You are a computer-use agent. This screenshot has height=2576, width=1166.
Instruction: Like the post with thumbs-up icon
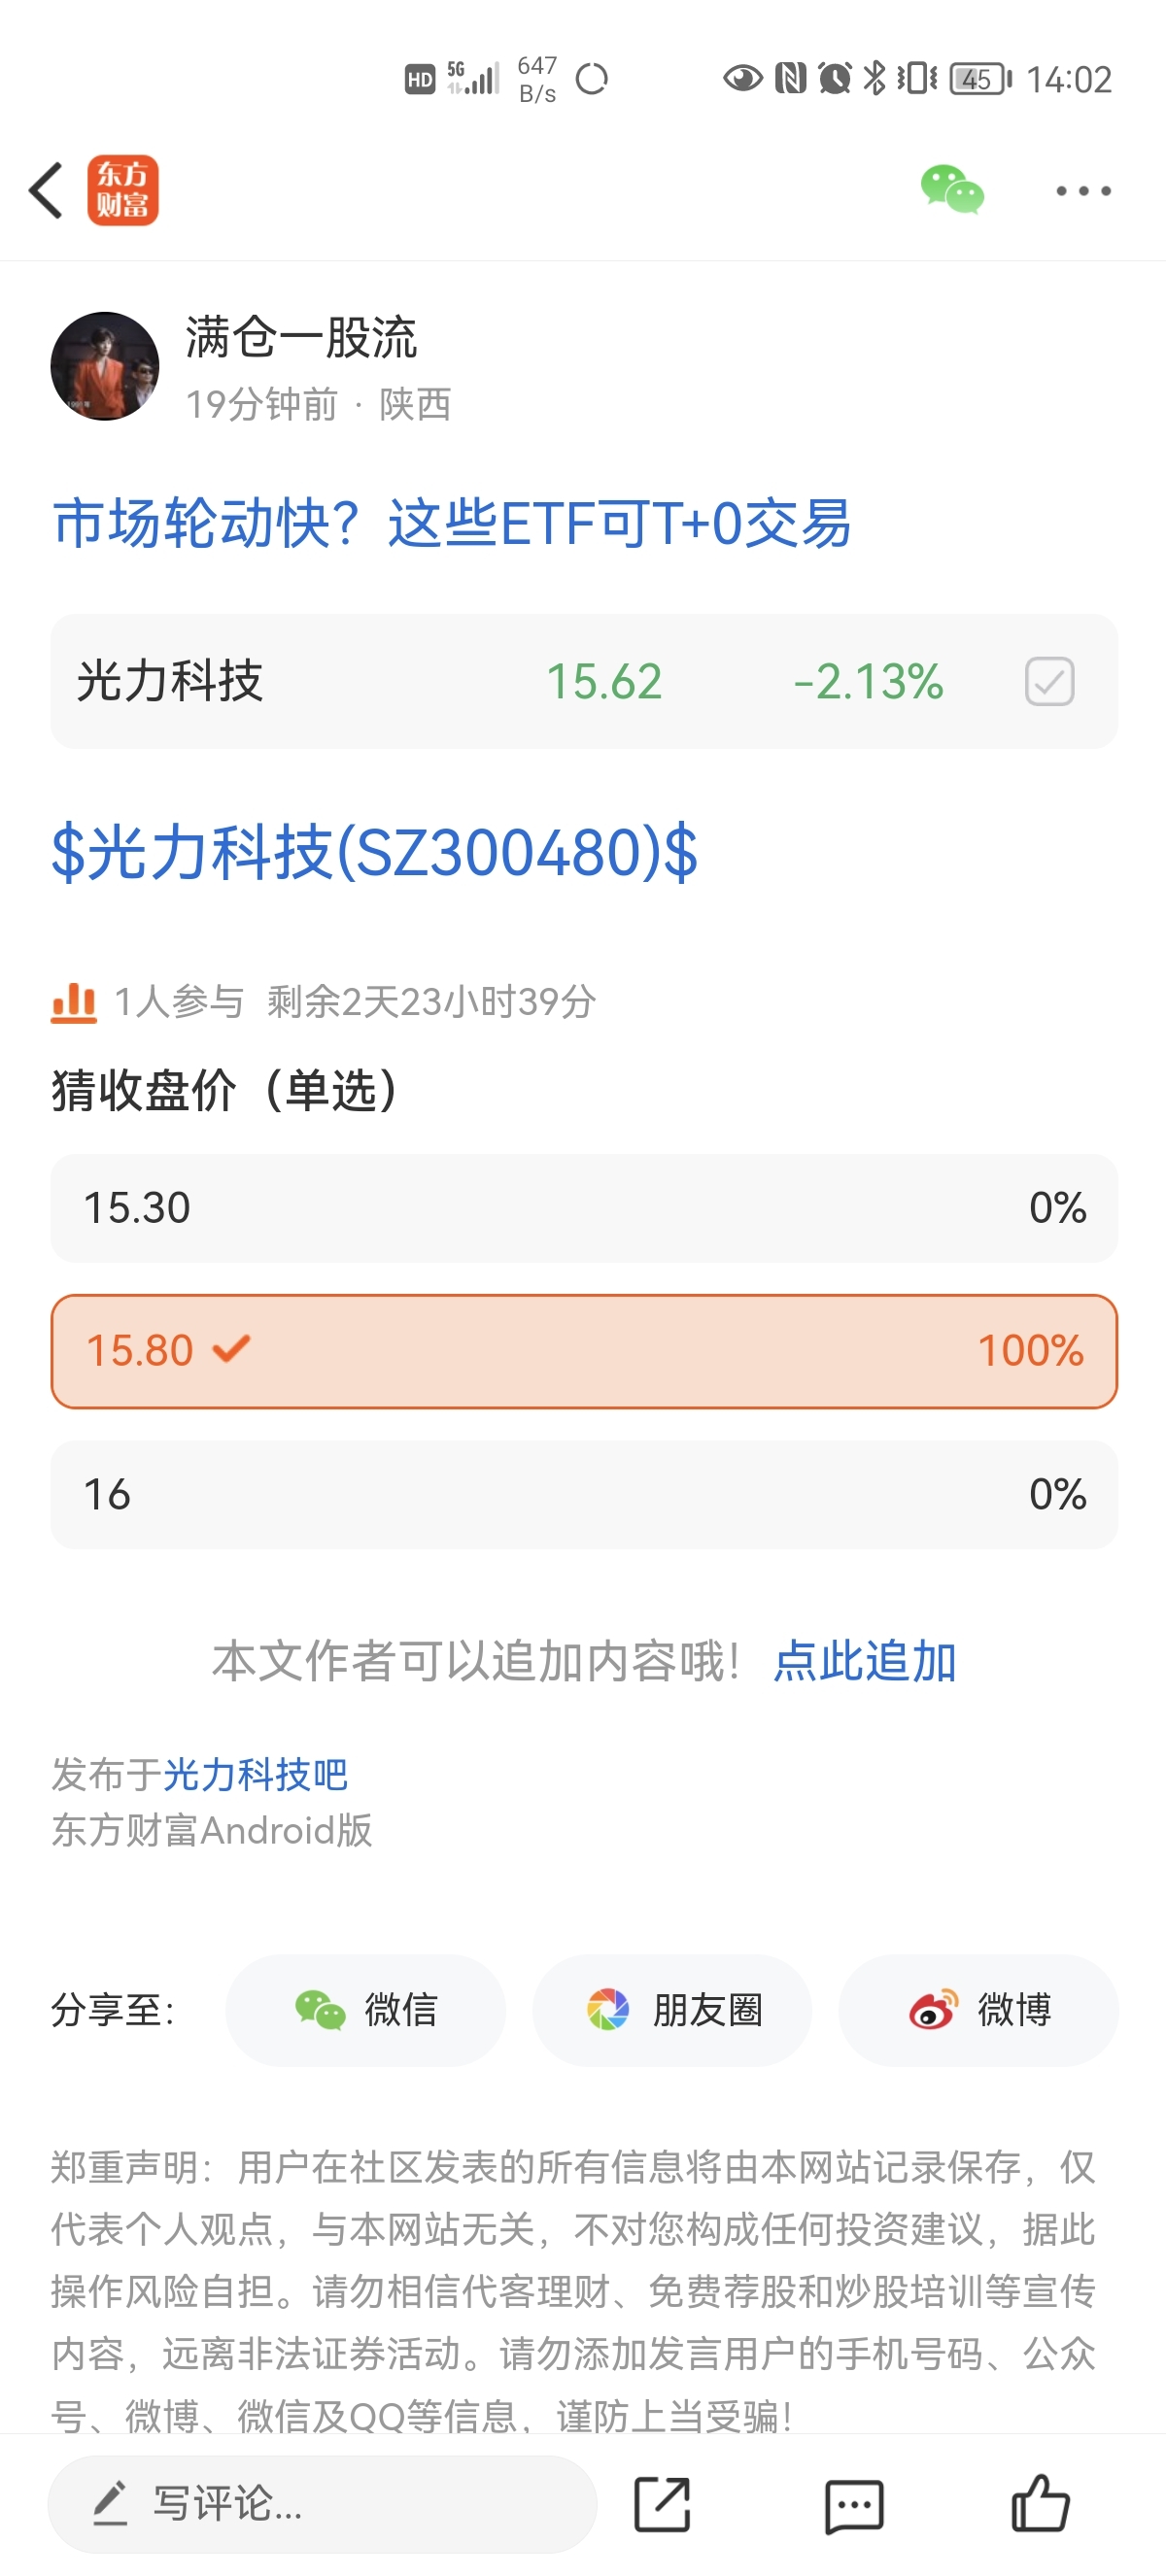[x=1040, y=2503]
